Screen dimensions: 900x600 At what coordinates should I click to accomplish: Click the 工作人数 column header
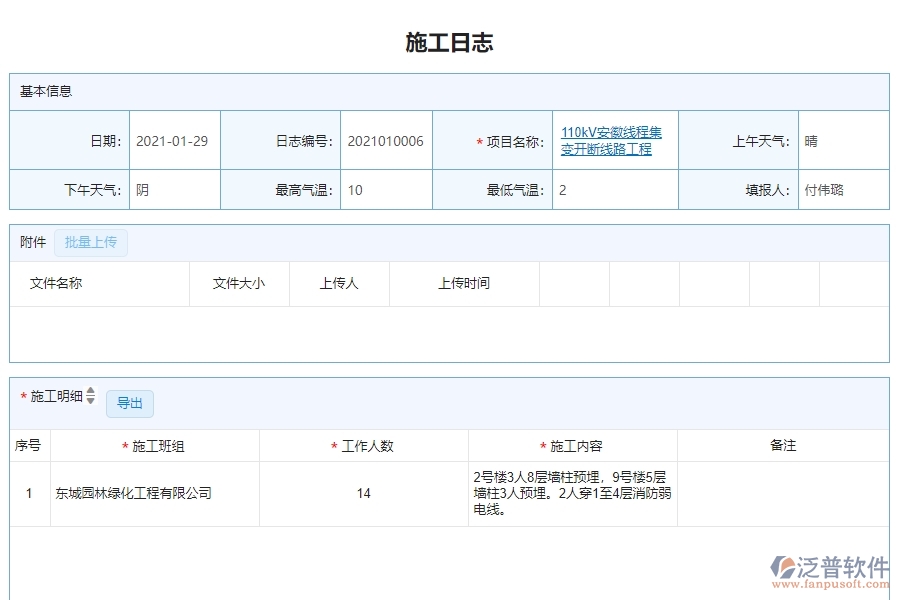pyautogui.click(x=364, y=445)
